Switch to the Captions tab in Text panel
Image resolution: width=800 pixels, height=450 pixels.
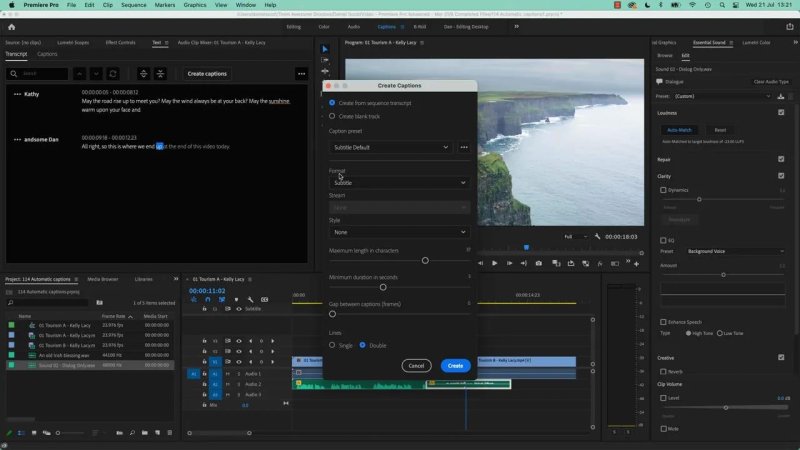[x=47, y=54]
